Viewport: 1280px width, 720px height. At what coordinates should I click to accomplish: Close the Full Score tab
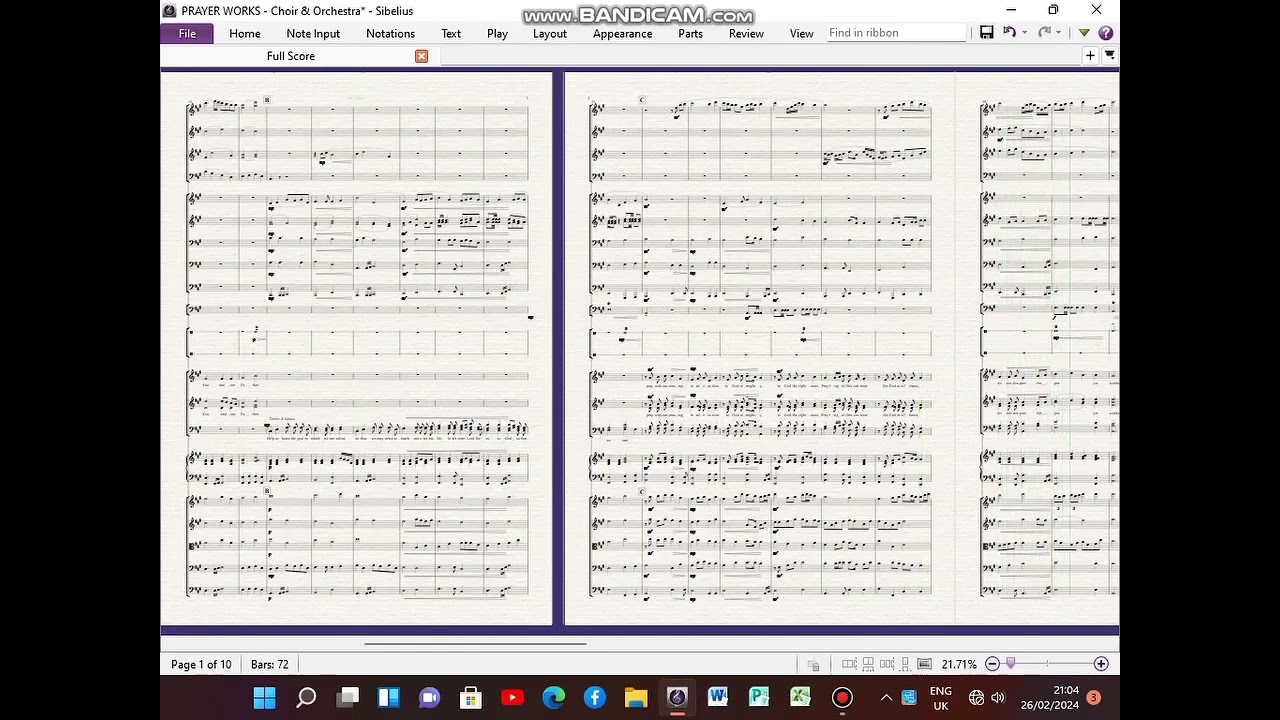421,56
